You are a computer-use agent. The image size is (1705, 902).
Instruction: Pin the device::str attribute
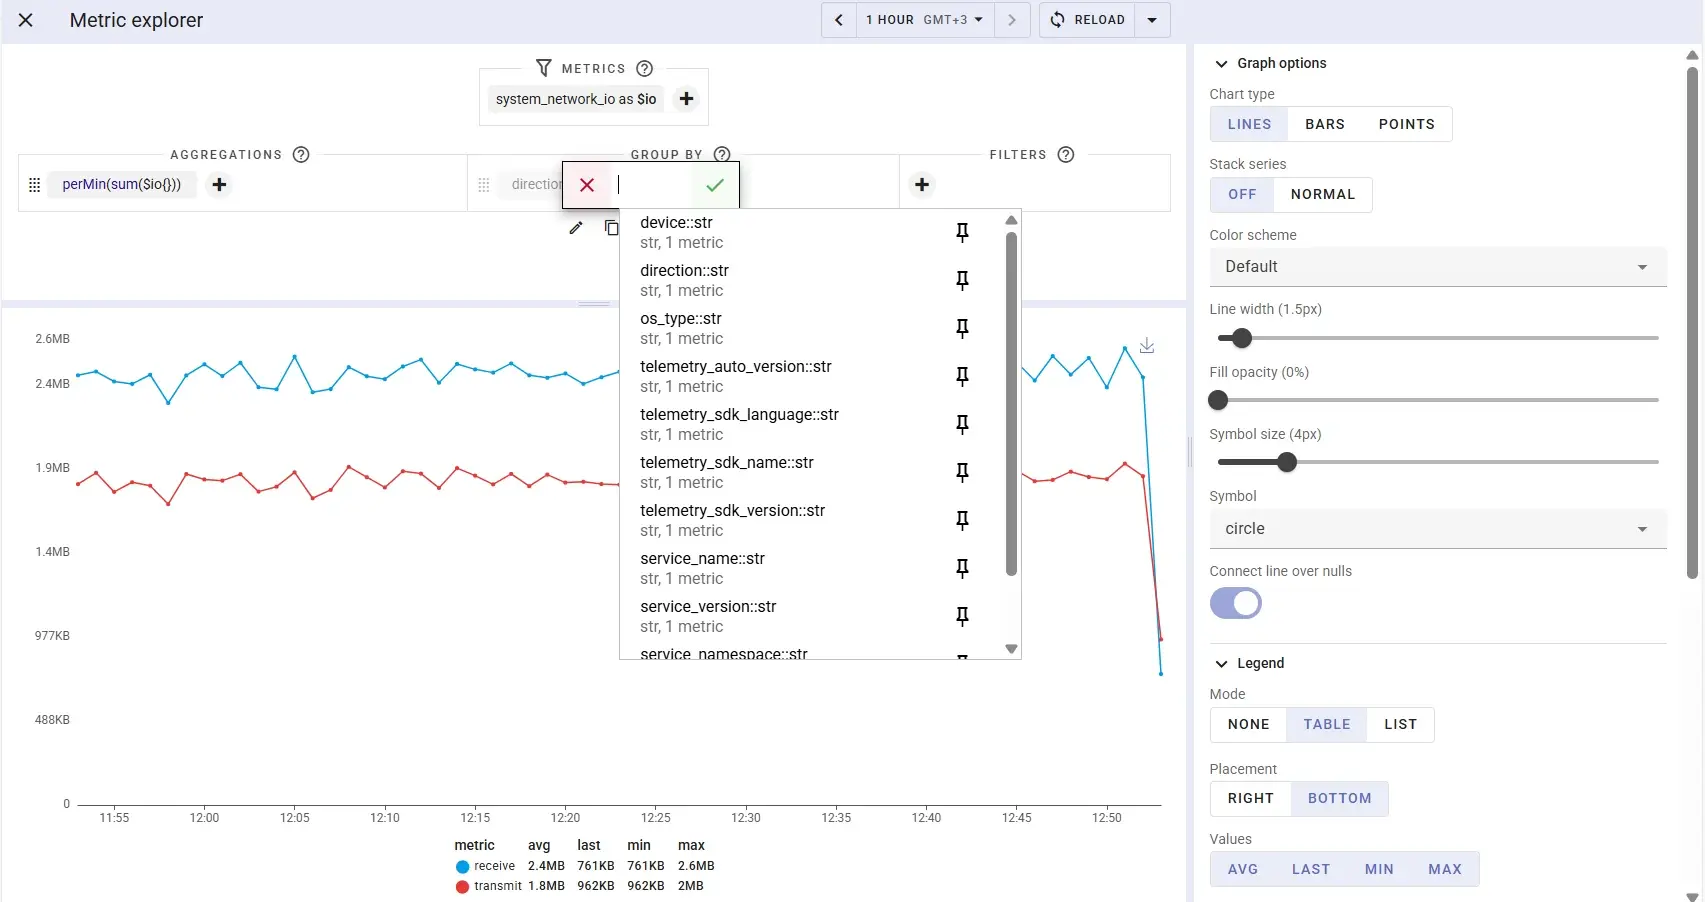962,232
